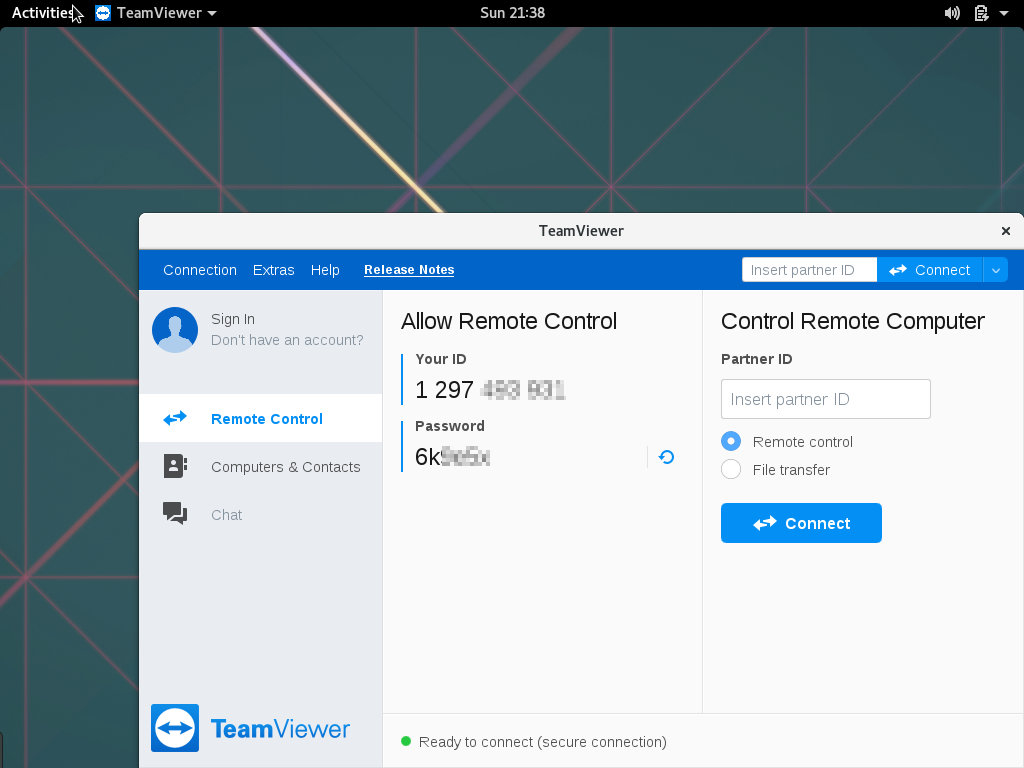
Task: Open Computers & Contacts address book icon
Action: click(x=175, y=466)
